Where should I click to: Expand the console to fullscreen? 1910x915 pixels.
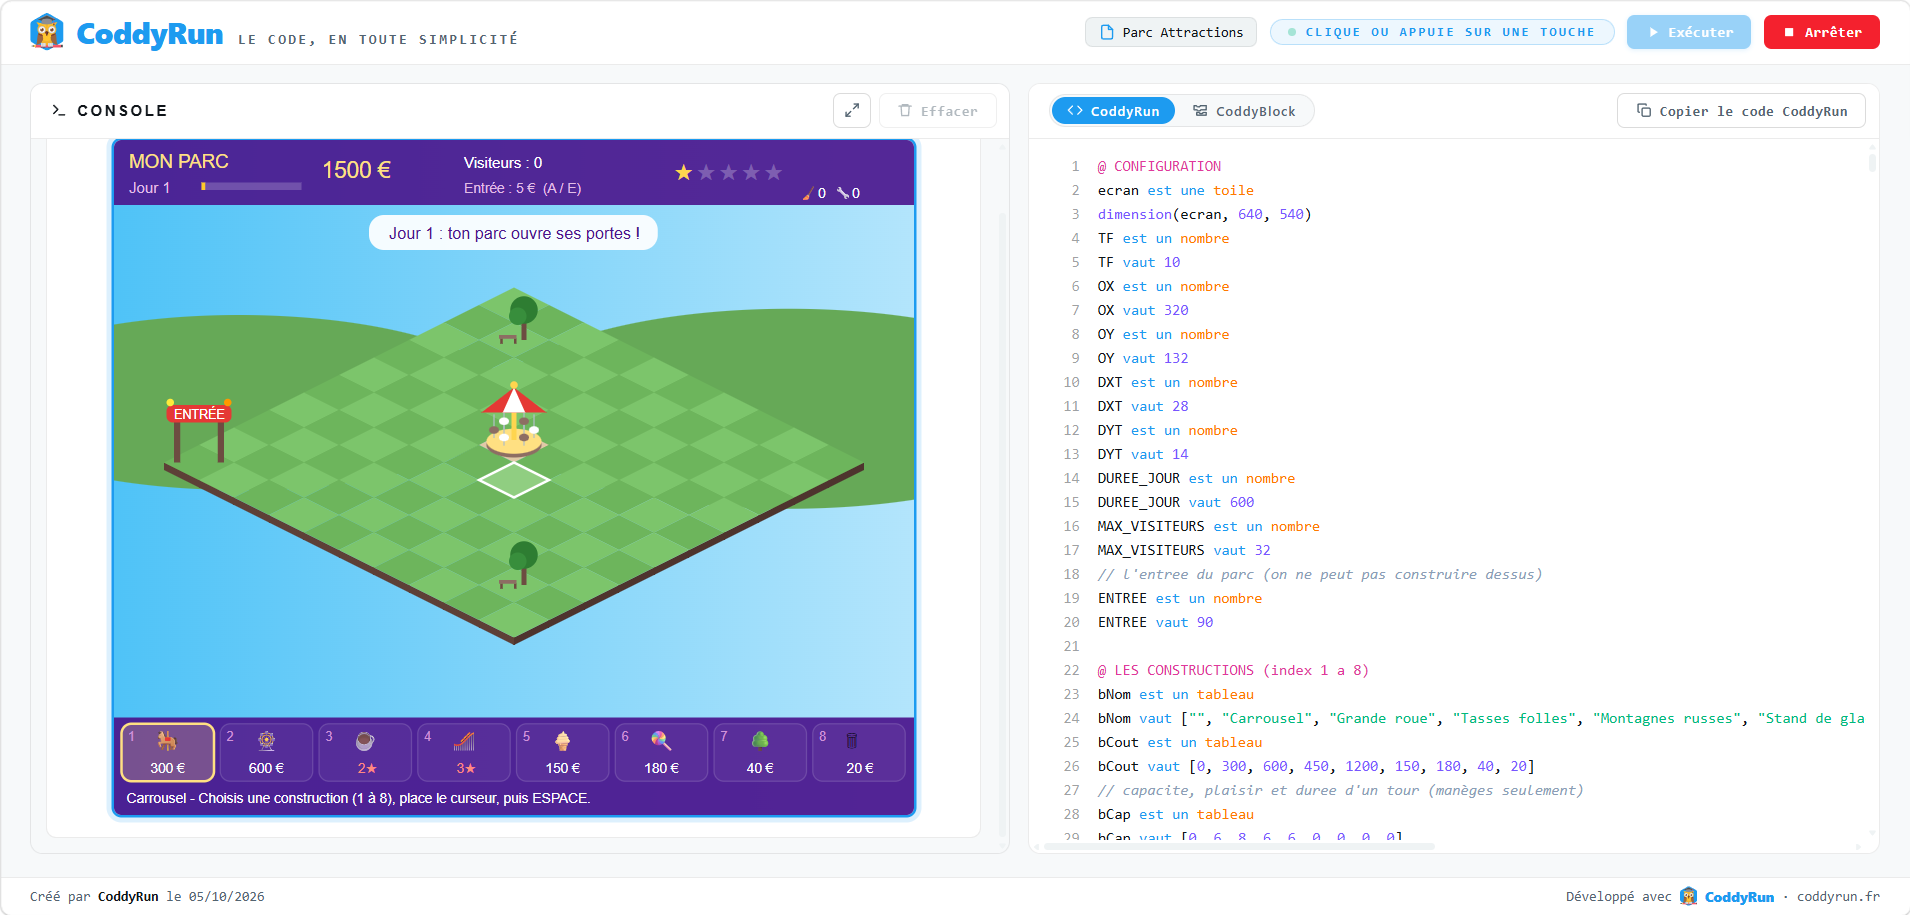(x=852, y=110)
